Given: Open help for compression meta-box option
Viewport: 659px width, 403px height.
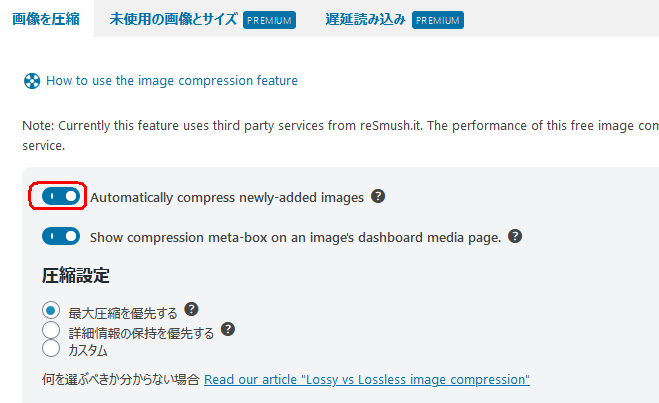Looking at the screenshot, I should point(515,236).
